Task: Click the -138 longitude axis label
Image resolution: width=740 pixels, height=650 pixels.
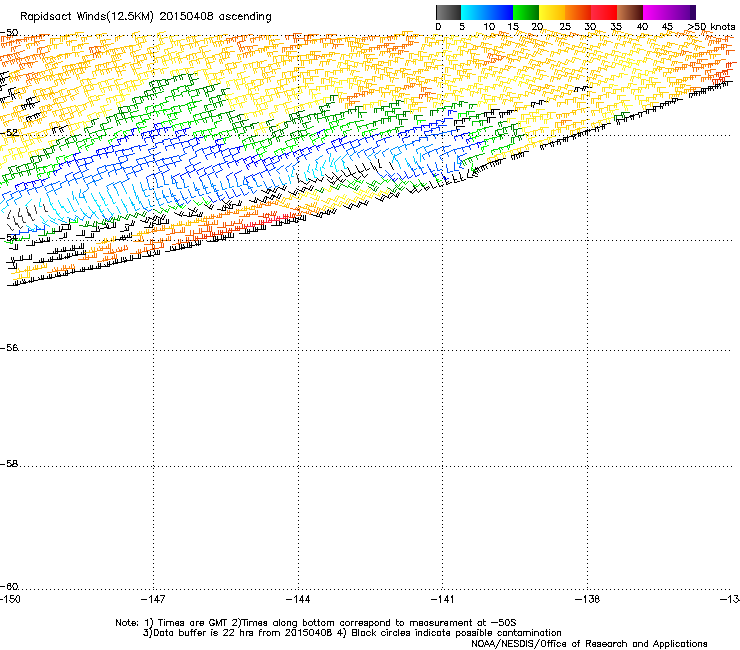Action: click(x=588, y=599)
